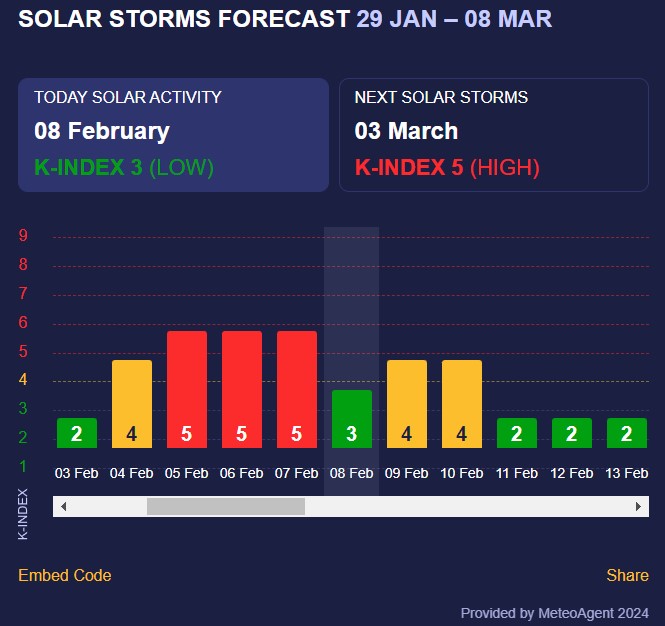The height and width of the screenshot is (626, 665).
Task: Select the yellow 09 Feb bar
Action: tap(407, 404)
